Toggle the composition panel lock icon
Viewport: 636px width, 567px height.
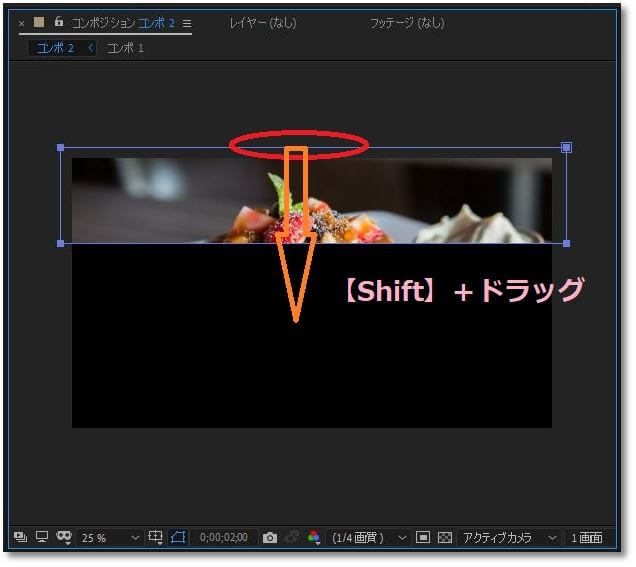59,21
